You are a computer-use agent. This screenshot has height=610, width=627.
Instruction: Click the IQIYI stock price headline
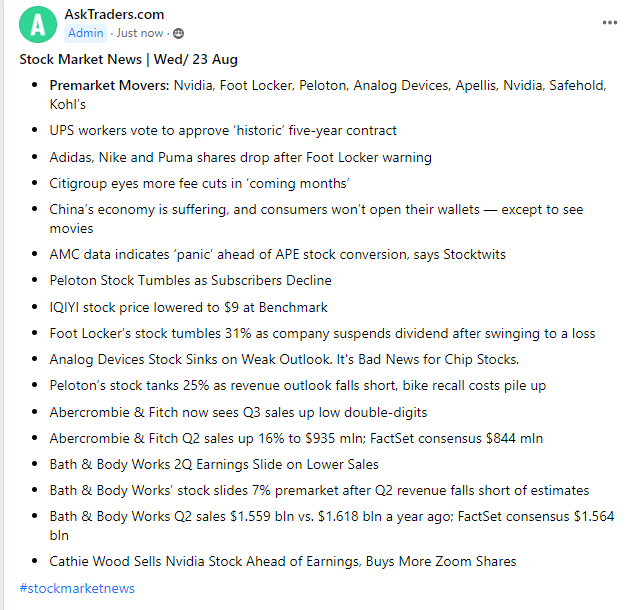click(188, 307)
